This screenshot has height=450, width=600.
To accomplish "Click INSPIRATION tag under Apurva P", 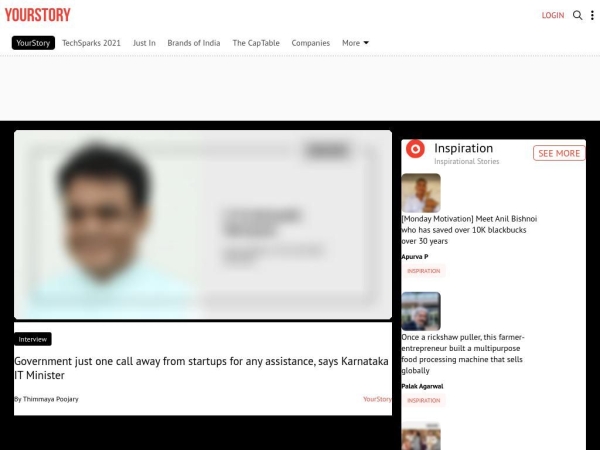I will point(424,271).
